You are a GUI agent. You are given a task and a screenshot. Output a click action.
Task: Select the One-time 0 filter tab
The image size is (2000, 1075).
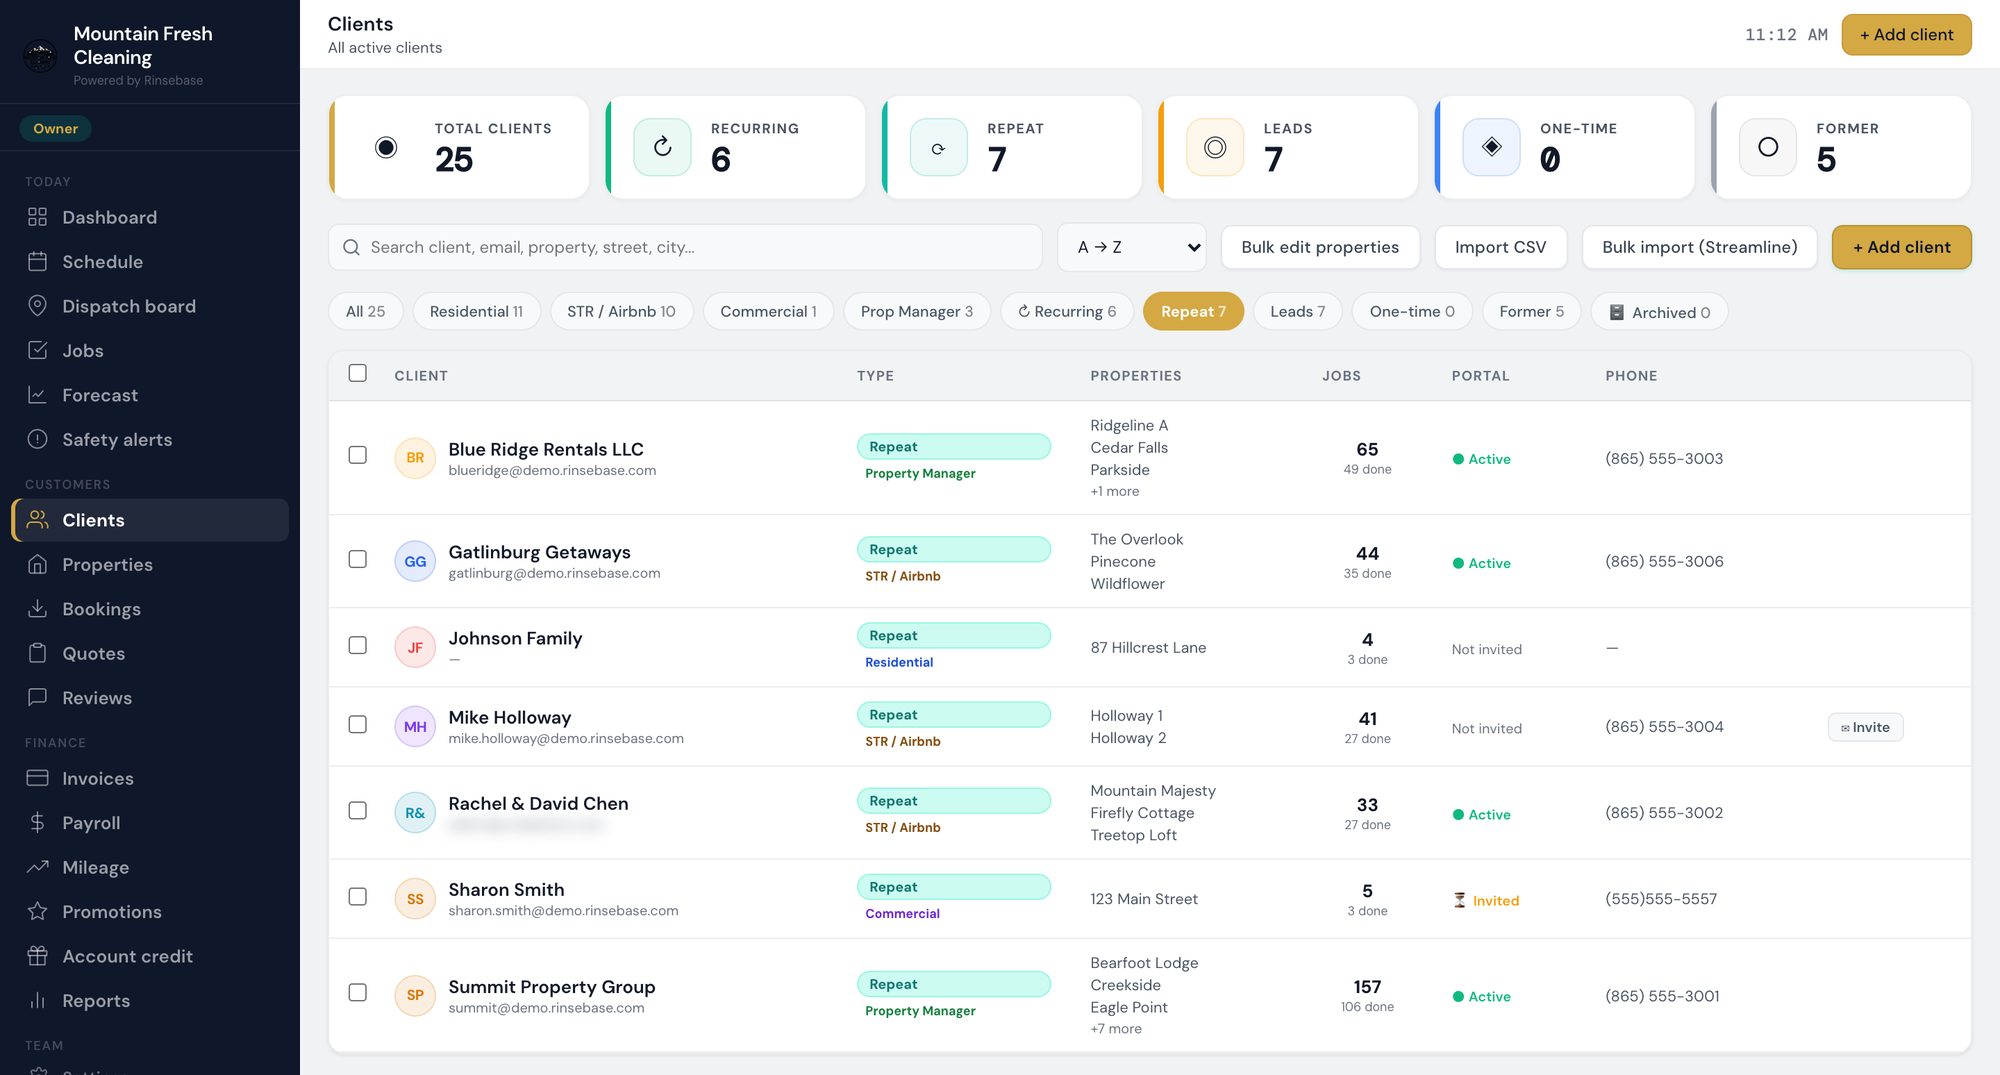click(x=1411, y=311)
